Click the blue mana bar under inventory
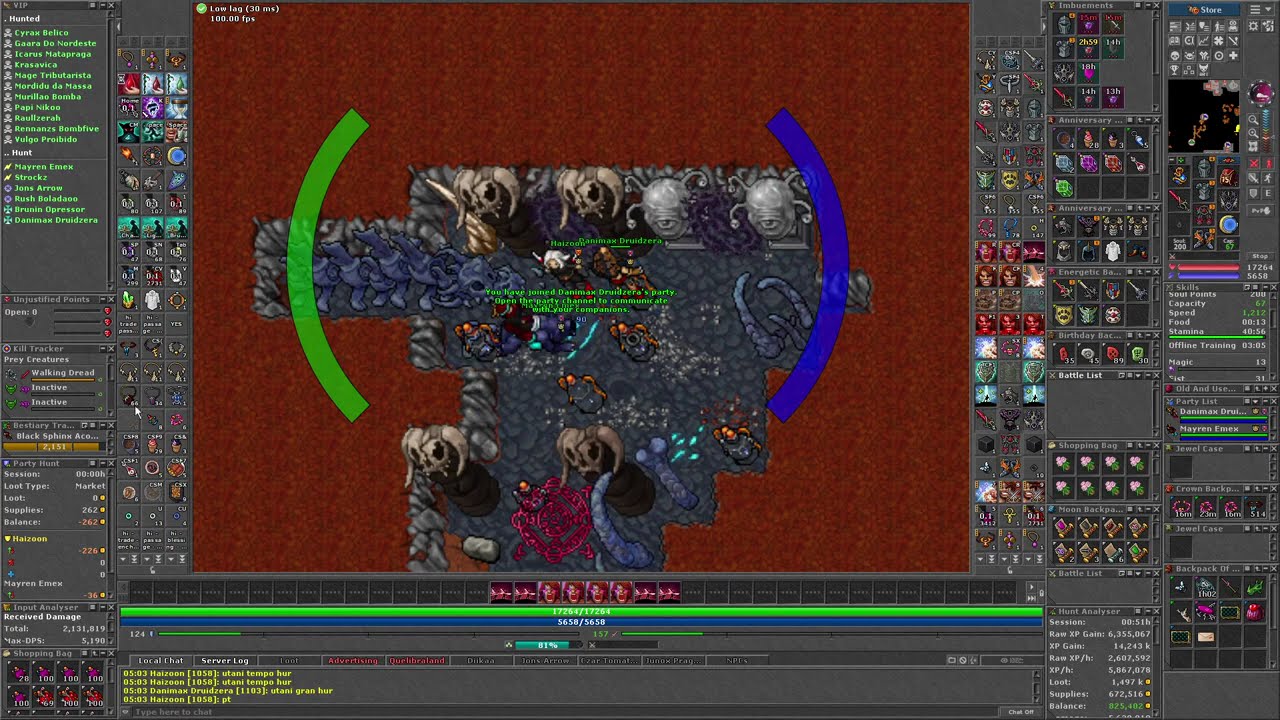The width and height of the screenshot is (1280, 720). [x=1209, y=276]
